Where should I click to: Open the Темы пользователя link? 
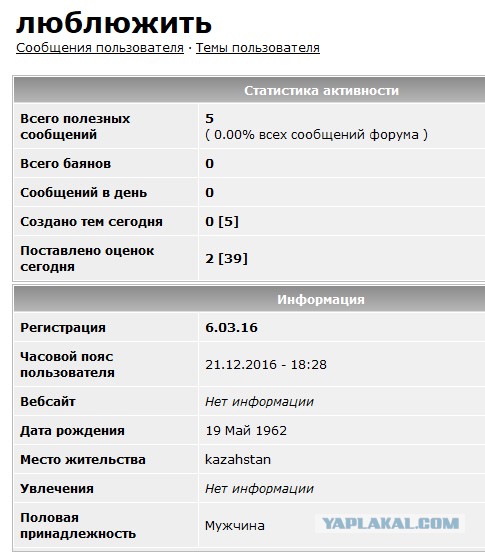(x=257, y=48)
